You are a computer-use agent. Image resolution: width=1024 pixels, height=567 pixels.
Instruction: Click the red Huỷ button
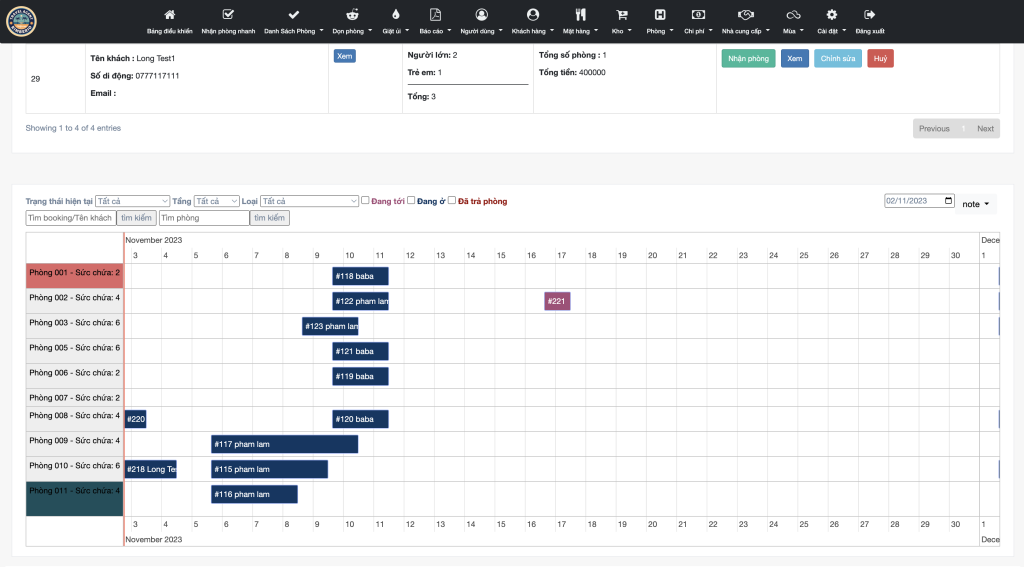pos(880,59)
